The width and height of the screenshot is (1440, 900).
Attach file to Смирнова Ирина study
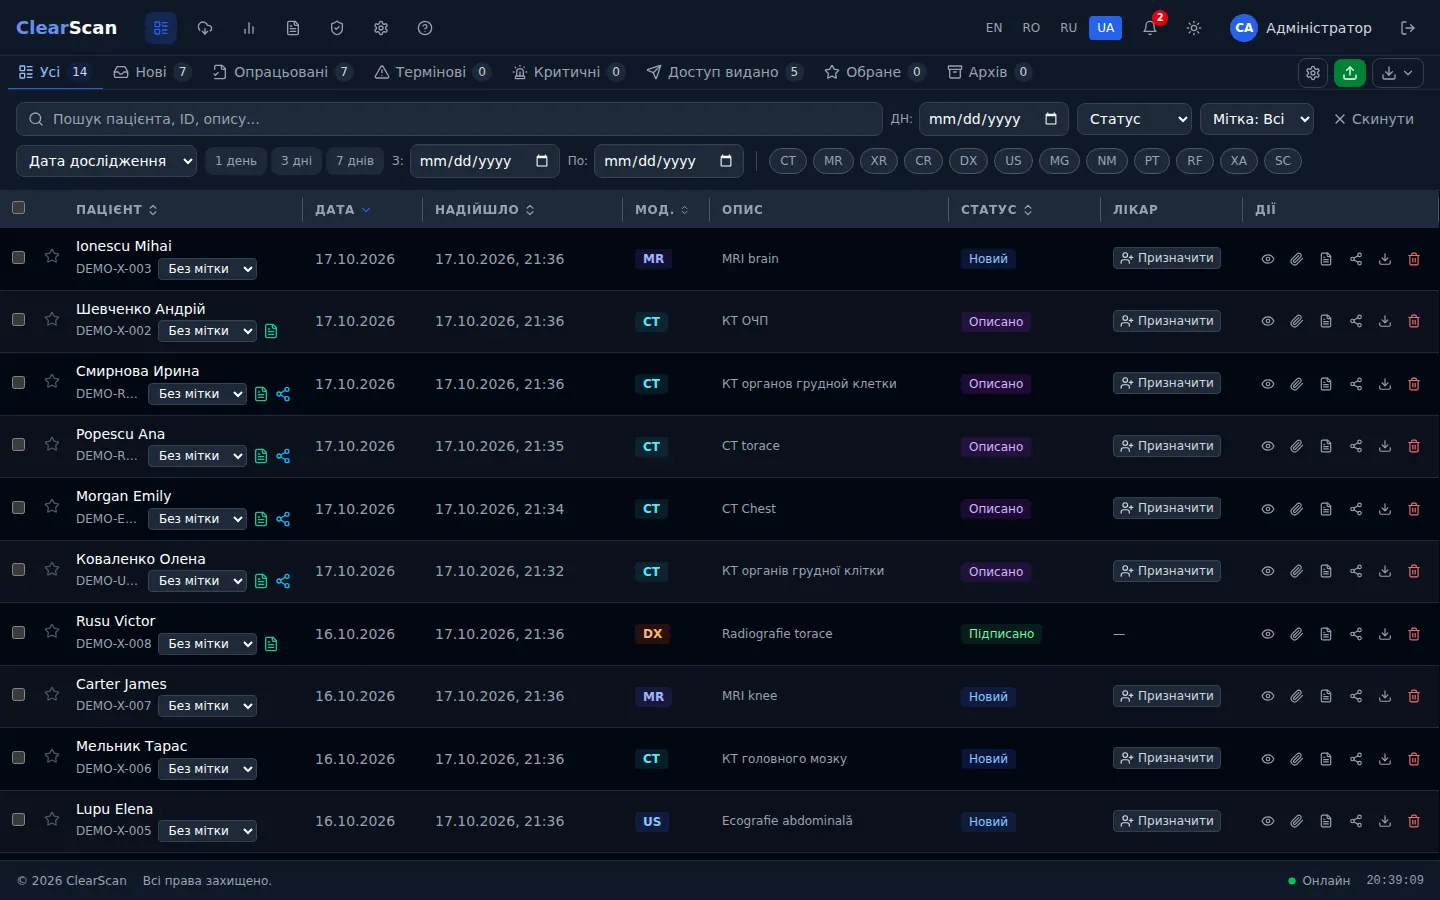1297,384
